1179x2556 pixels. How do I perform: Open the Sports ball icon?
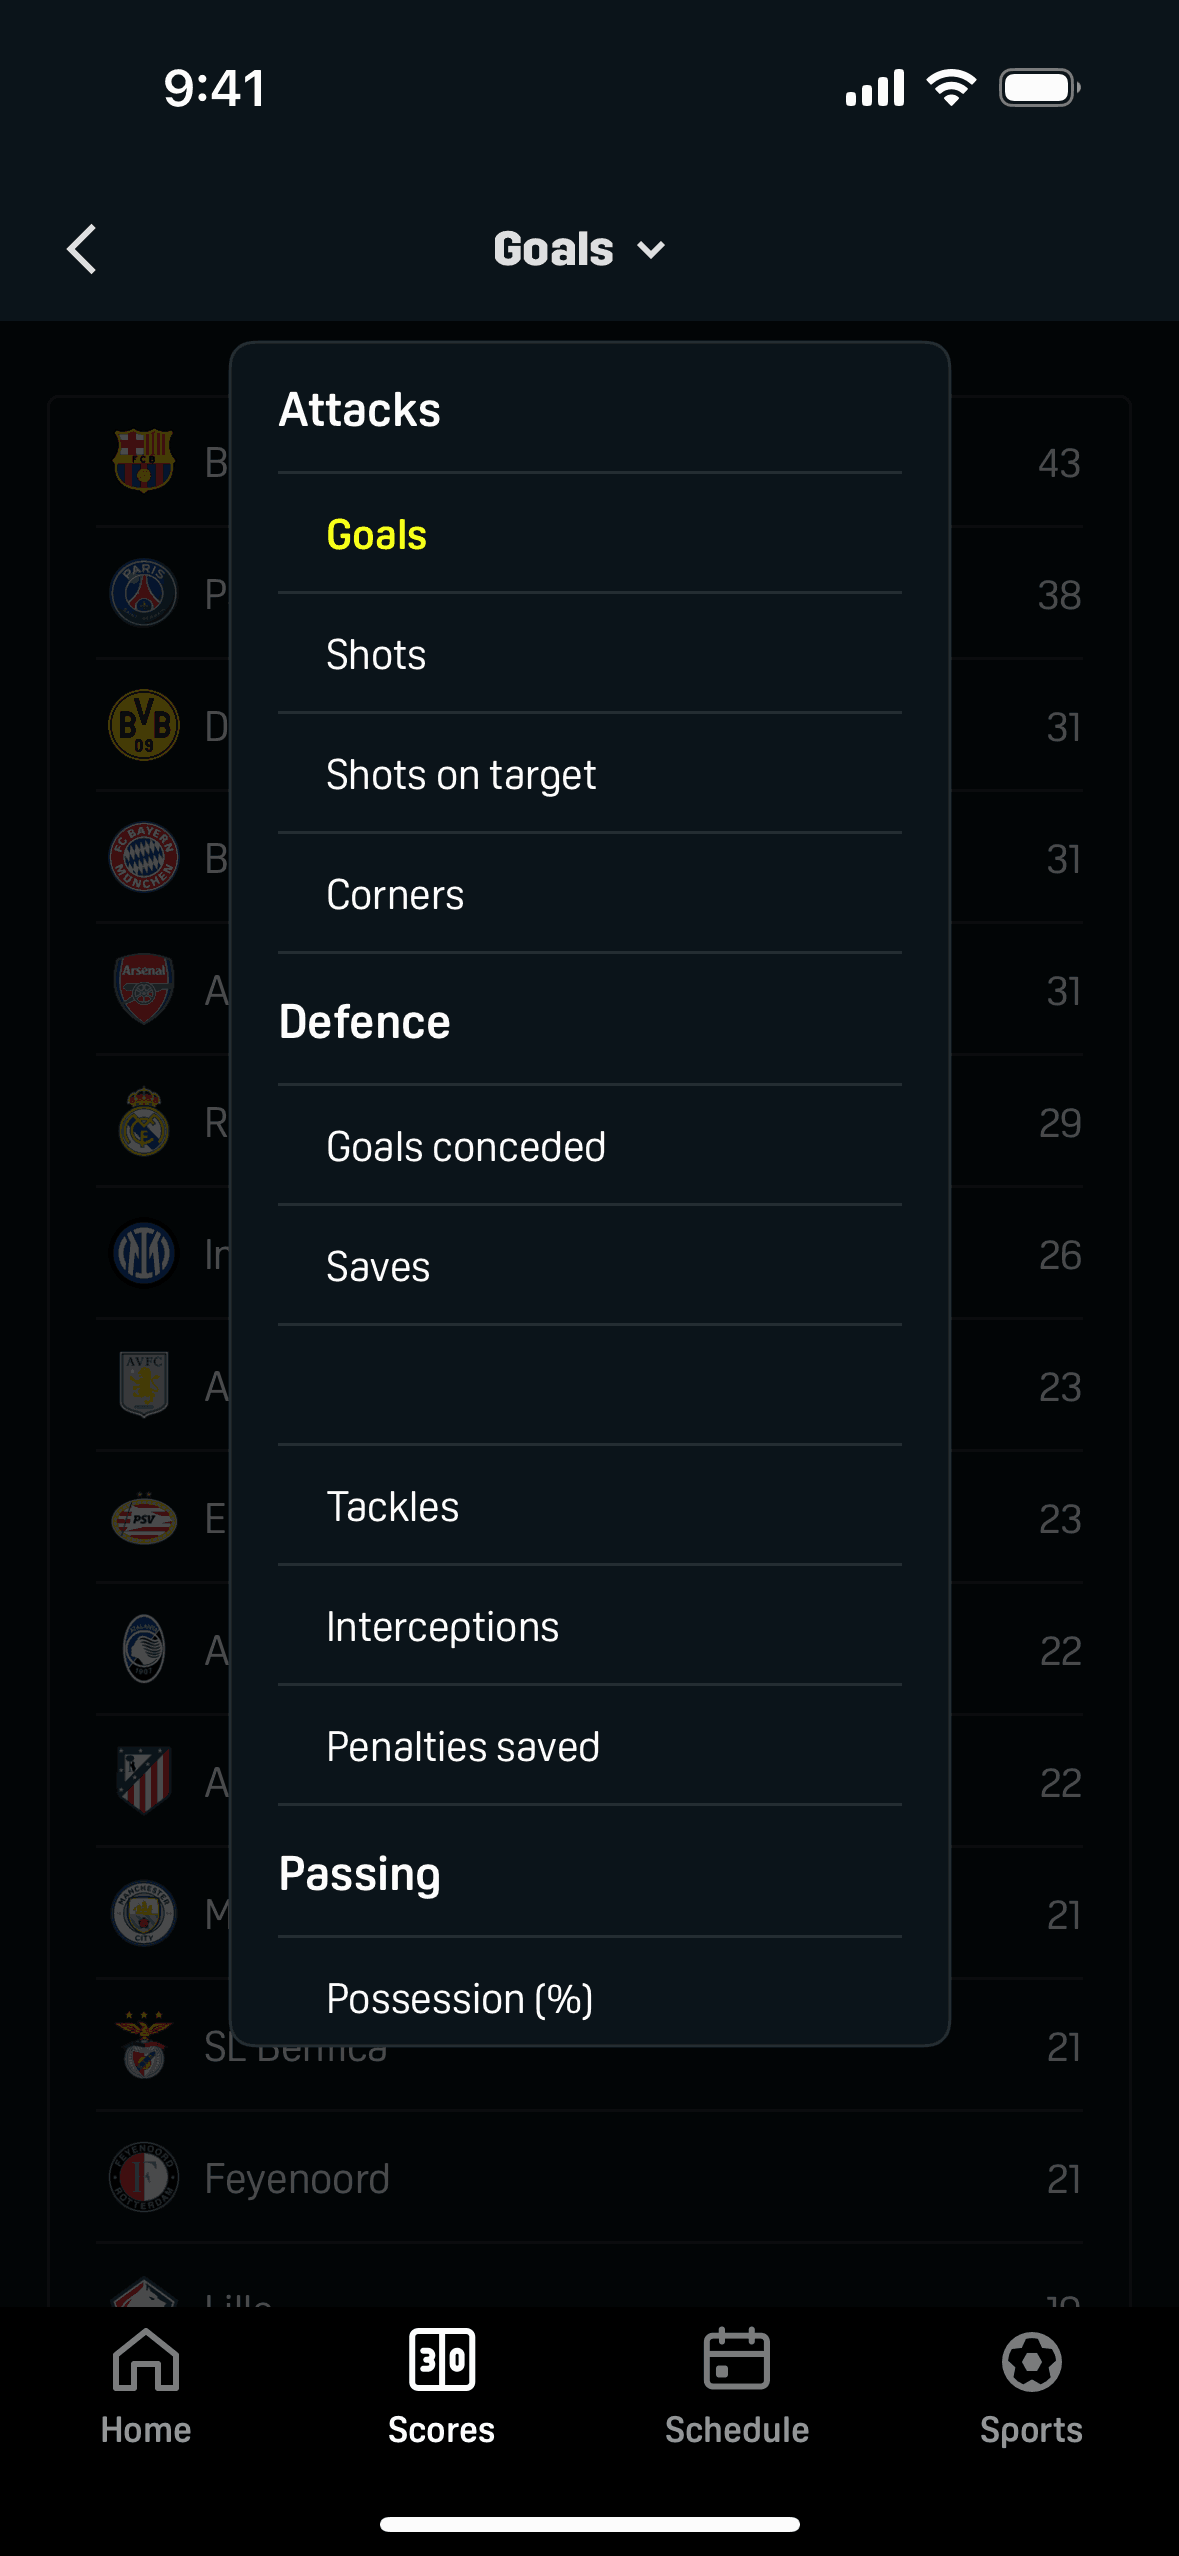tap(1031, 2362)
